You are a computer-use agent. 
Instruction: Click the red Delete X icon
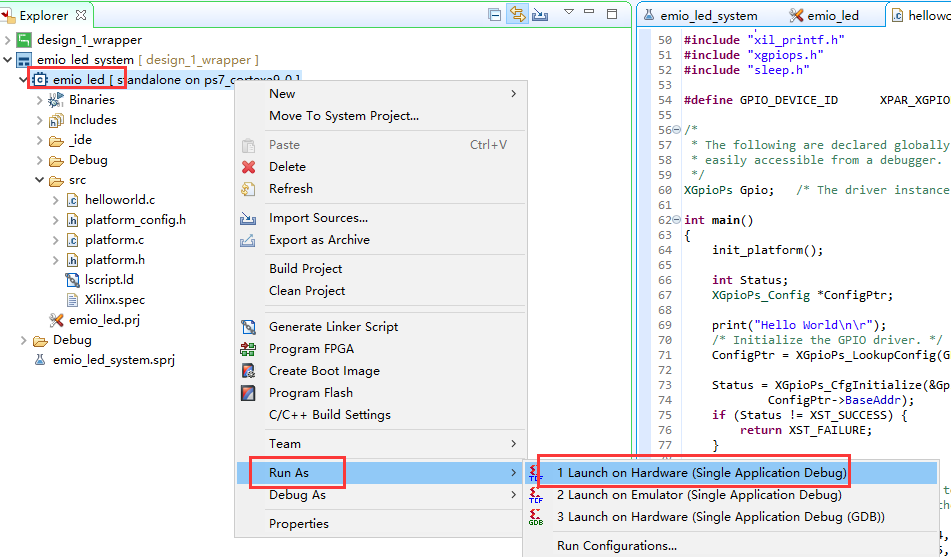tap(248, 167)
